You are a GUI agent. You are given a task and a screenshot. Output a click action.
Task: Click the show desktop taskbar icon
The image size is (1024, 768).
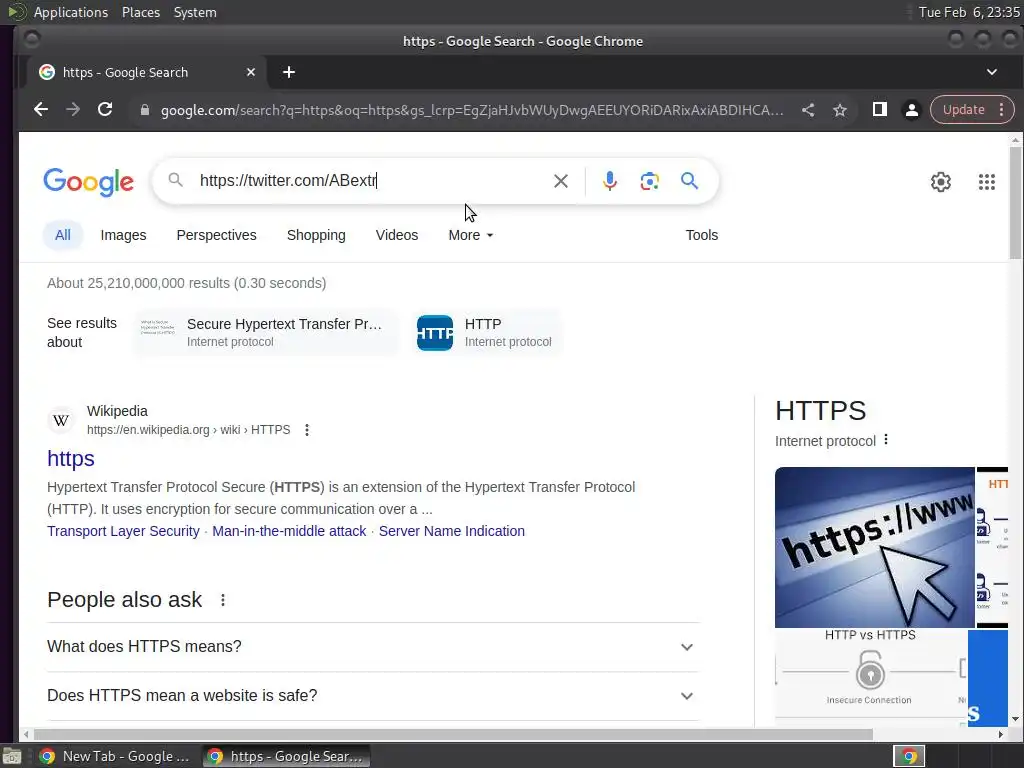point(12,756)
